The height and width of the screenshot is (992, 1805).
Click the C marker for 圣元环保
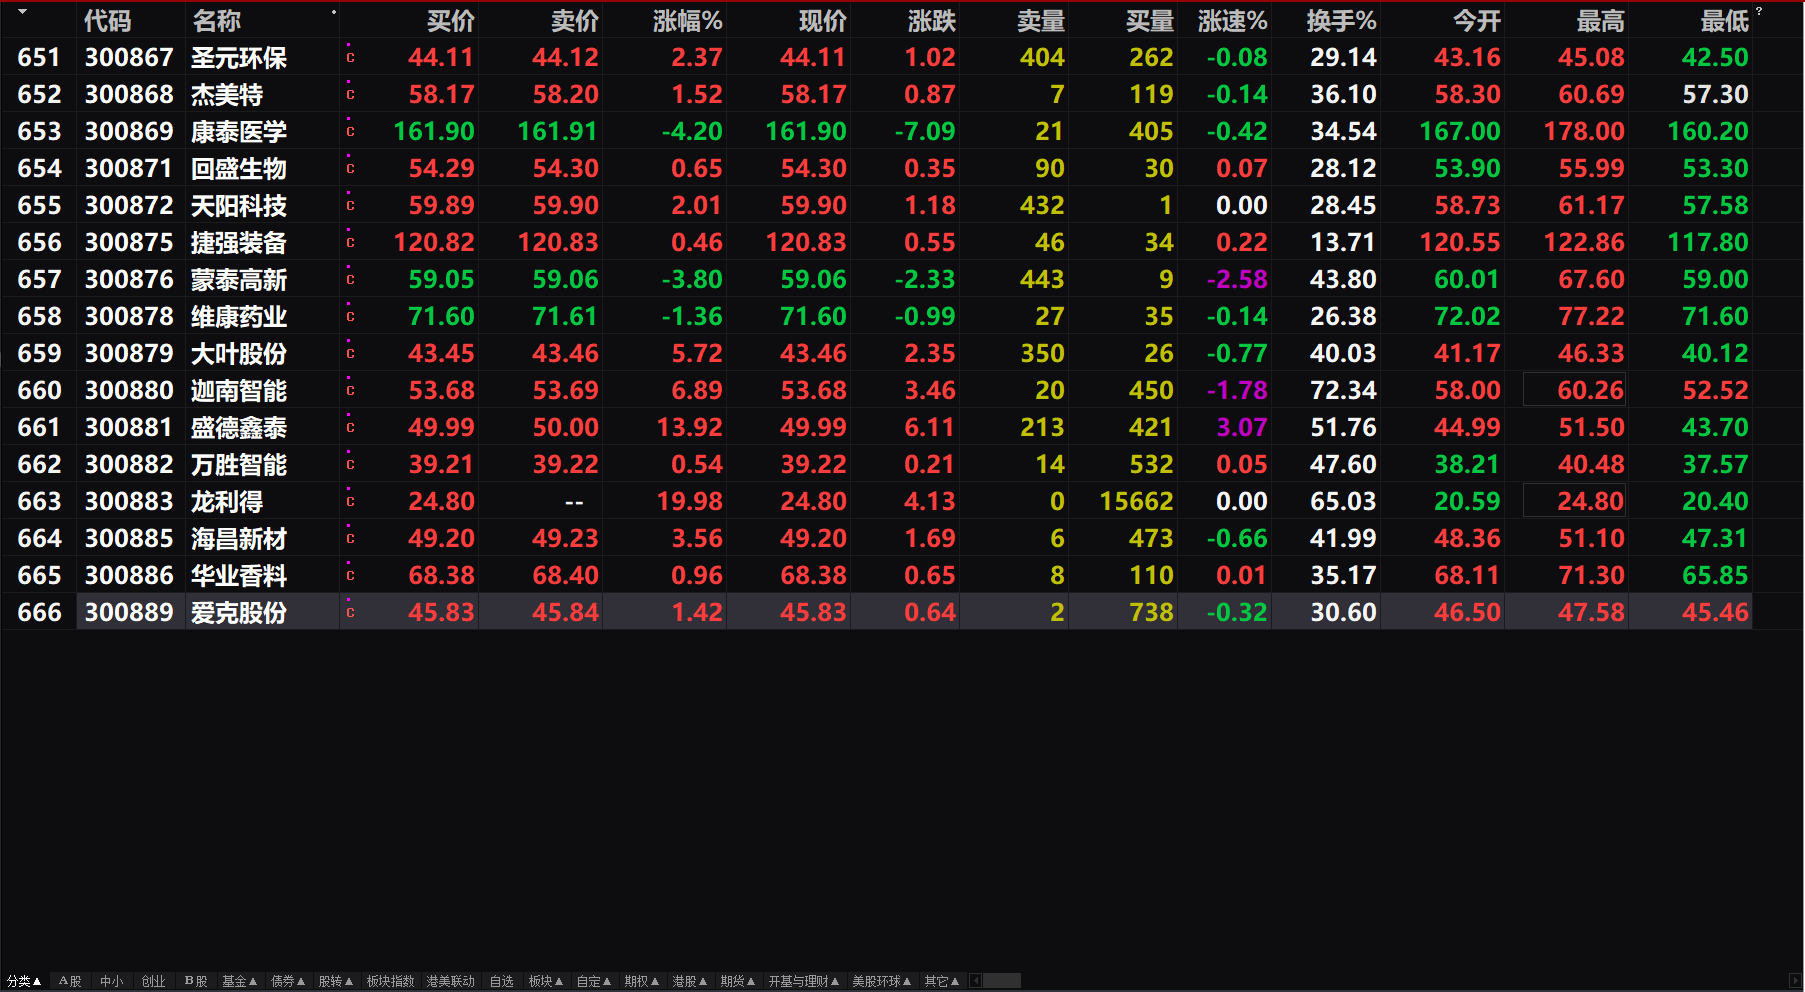coord(350,58)
